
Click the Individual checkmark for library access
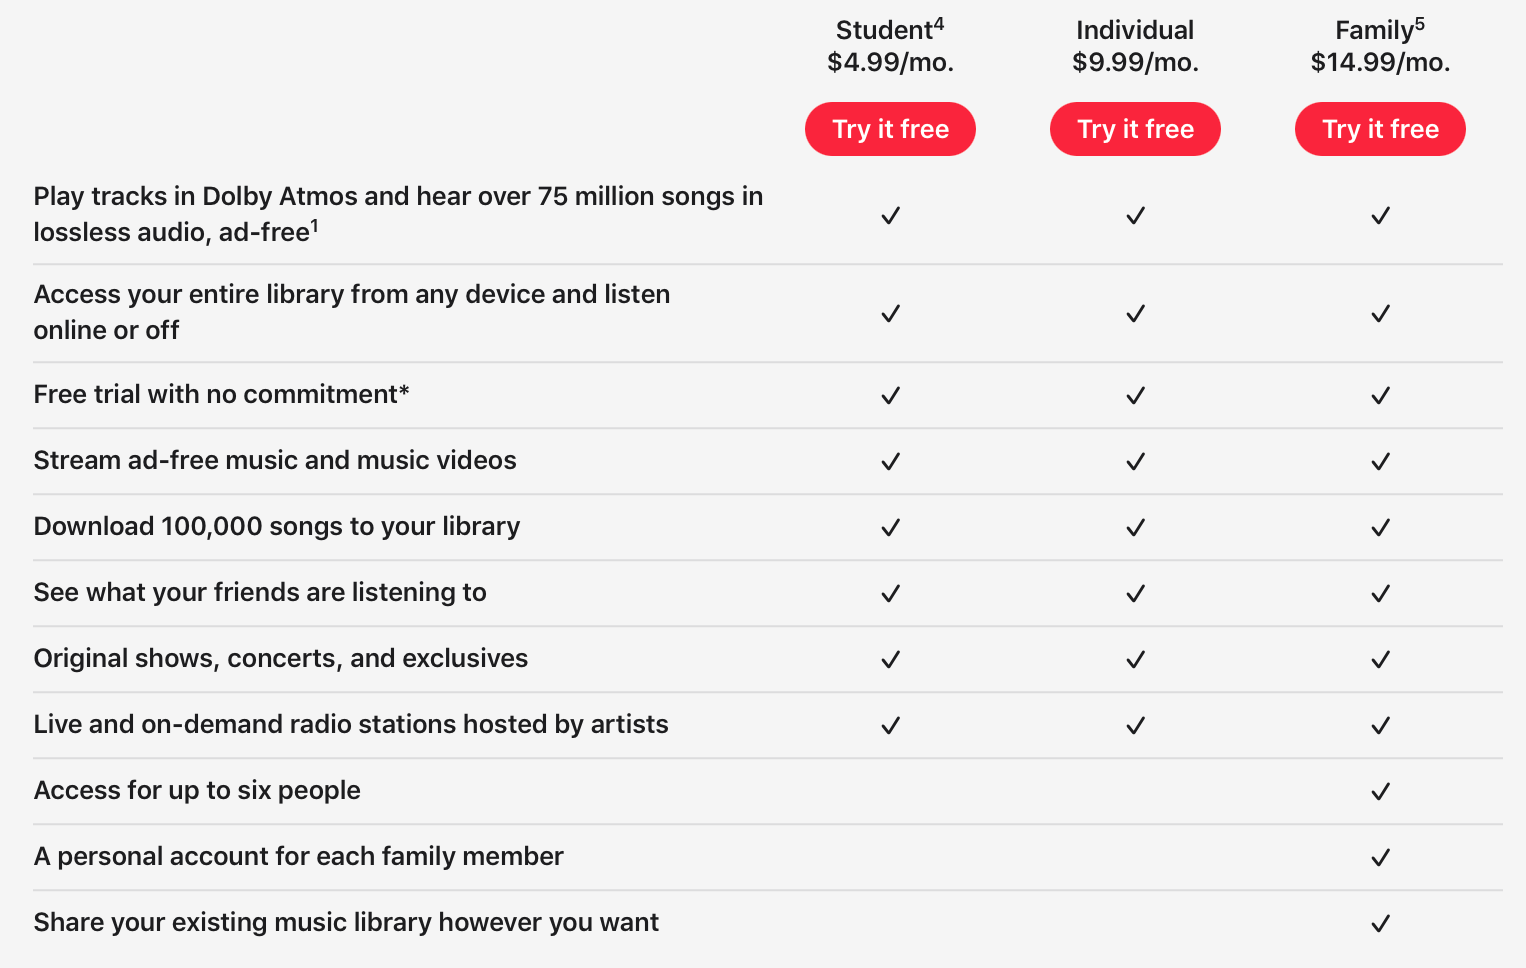pyautogui.click(x=1135, y=313)
